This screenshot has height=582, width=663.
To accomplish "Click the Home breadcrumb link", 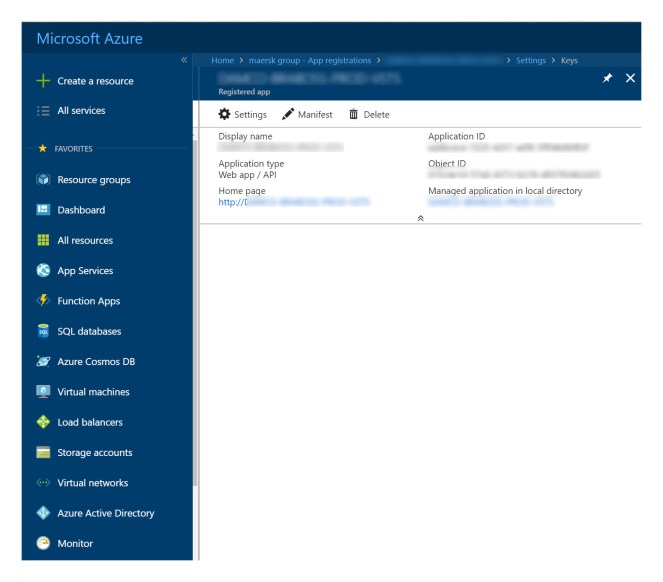I will point(223,61).
